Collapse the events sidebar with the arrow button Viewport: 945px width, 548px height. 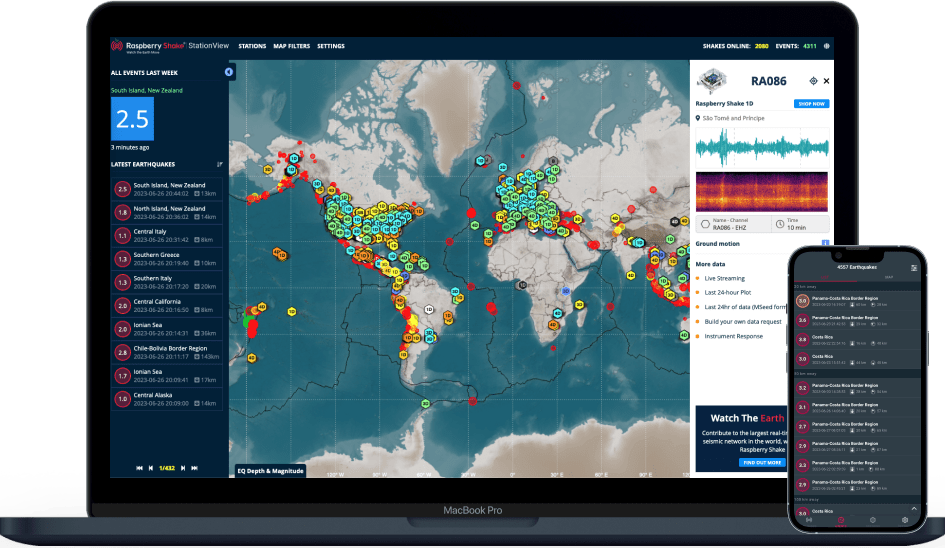(228, 72)
